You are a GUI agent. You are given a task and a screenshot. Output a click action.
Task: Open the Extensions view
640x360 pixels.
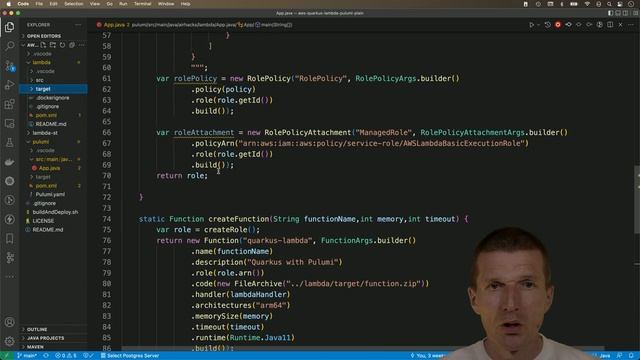pos(9,104)
